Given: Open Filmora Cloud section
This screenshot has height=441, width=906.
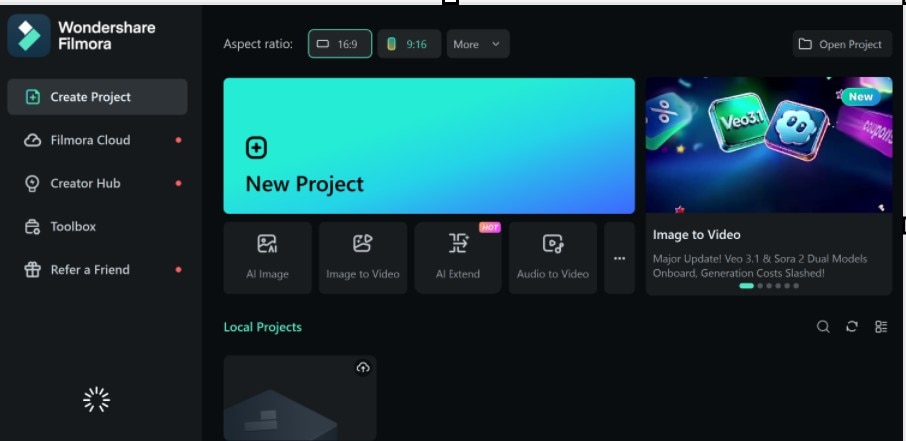Looking at the screenshot, I should tap(97, 140).
